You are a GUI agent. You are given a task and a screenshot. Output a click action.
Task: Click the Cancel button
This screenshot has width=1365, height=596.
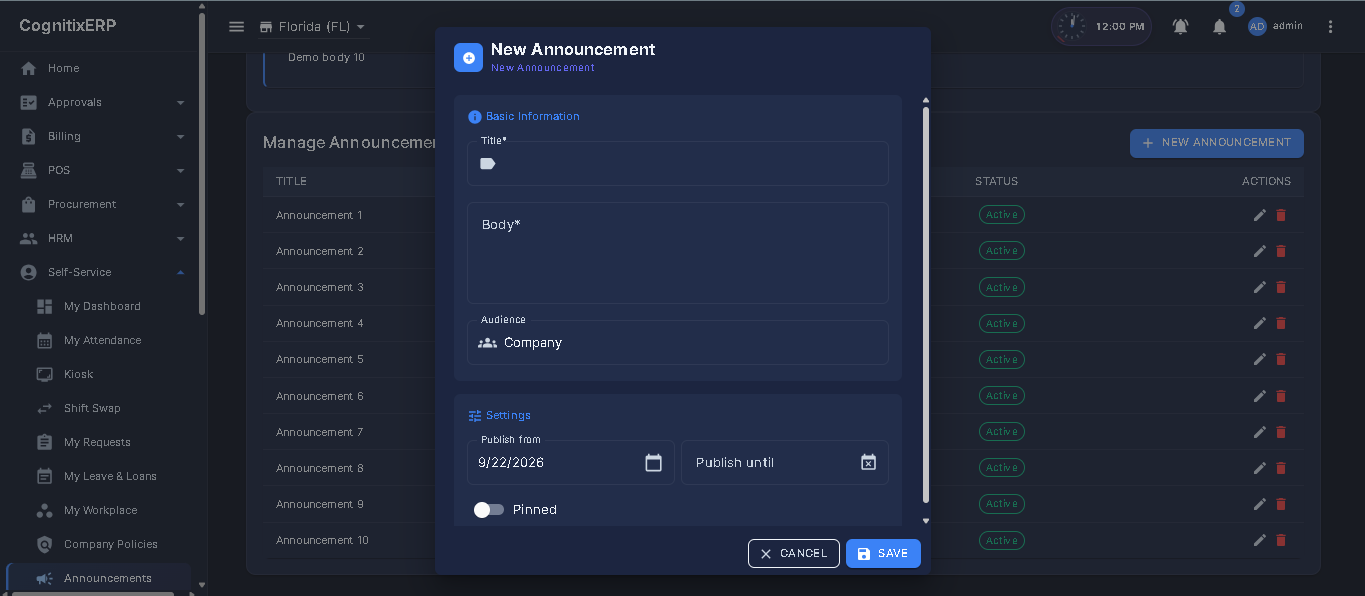(x=794, y=553)
